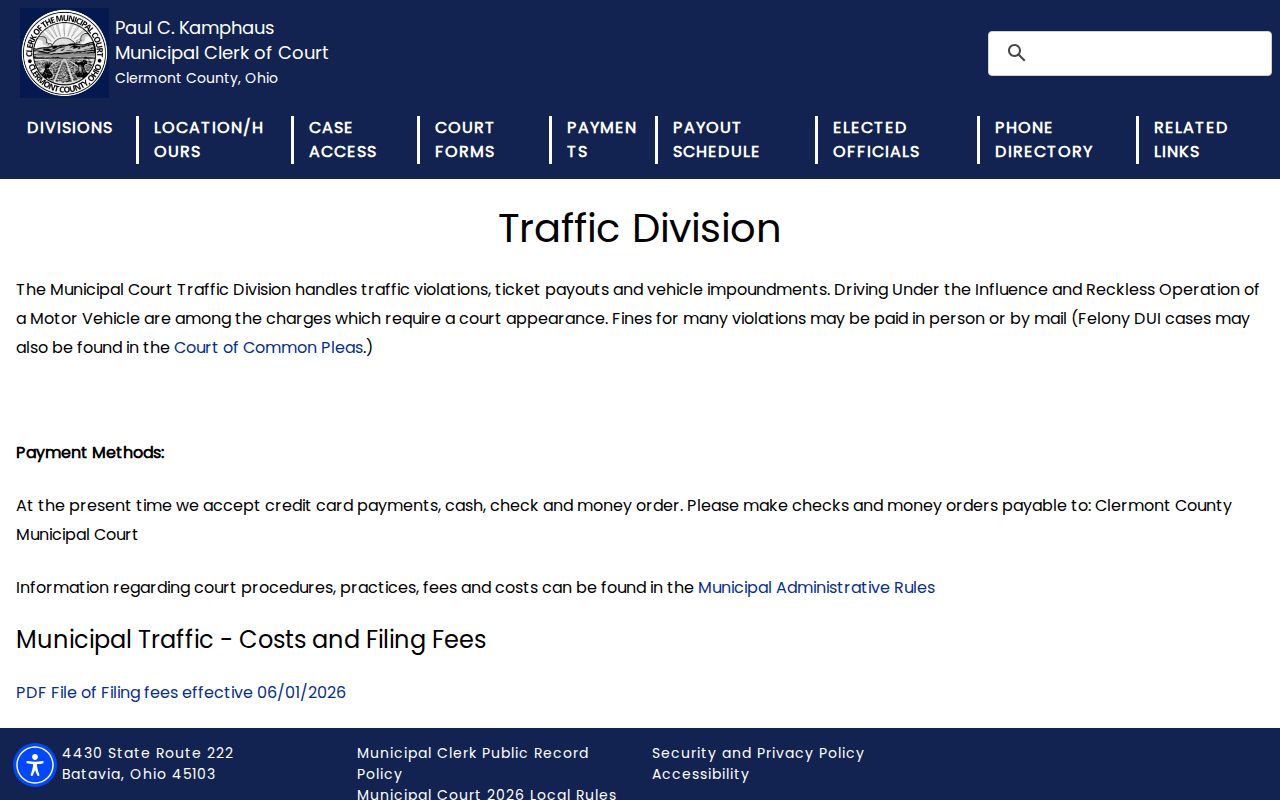Open the Location/Hours menu item
The image size is (1280, 800).
(x=209, y=140)
